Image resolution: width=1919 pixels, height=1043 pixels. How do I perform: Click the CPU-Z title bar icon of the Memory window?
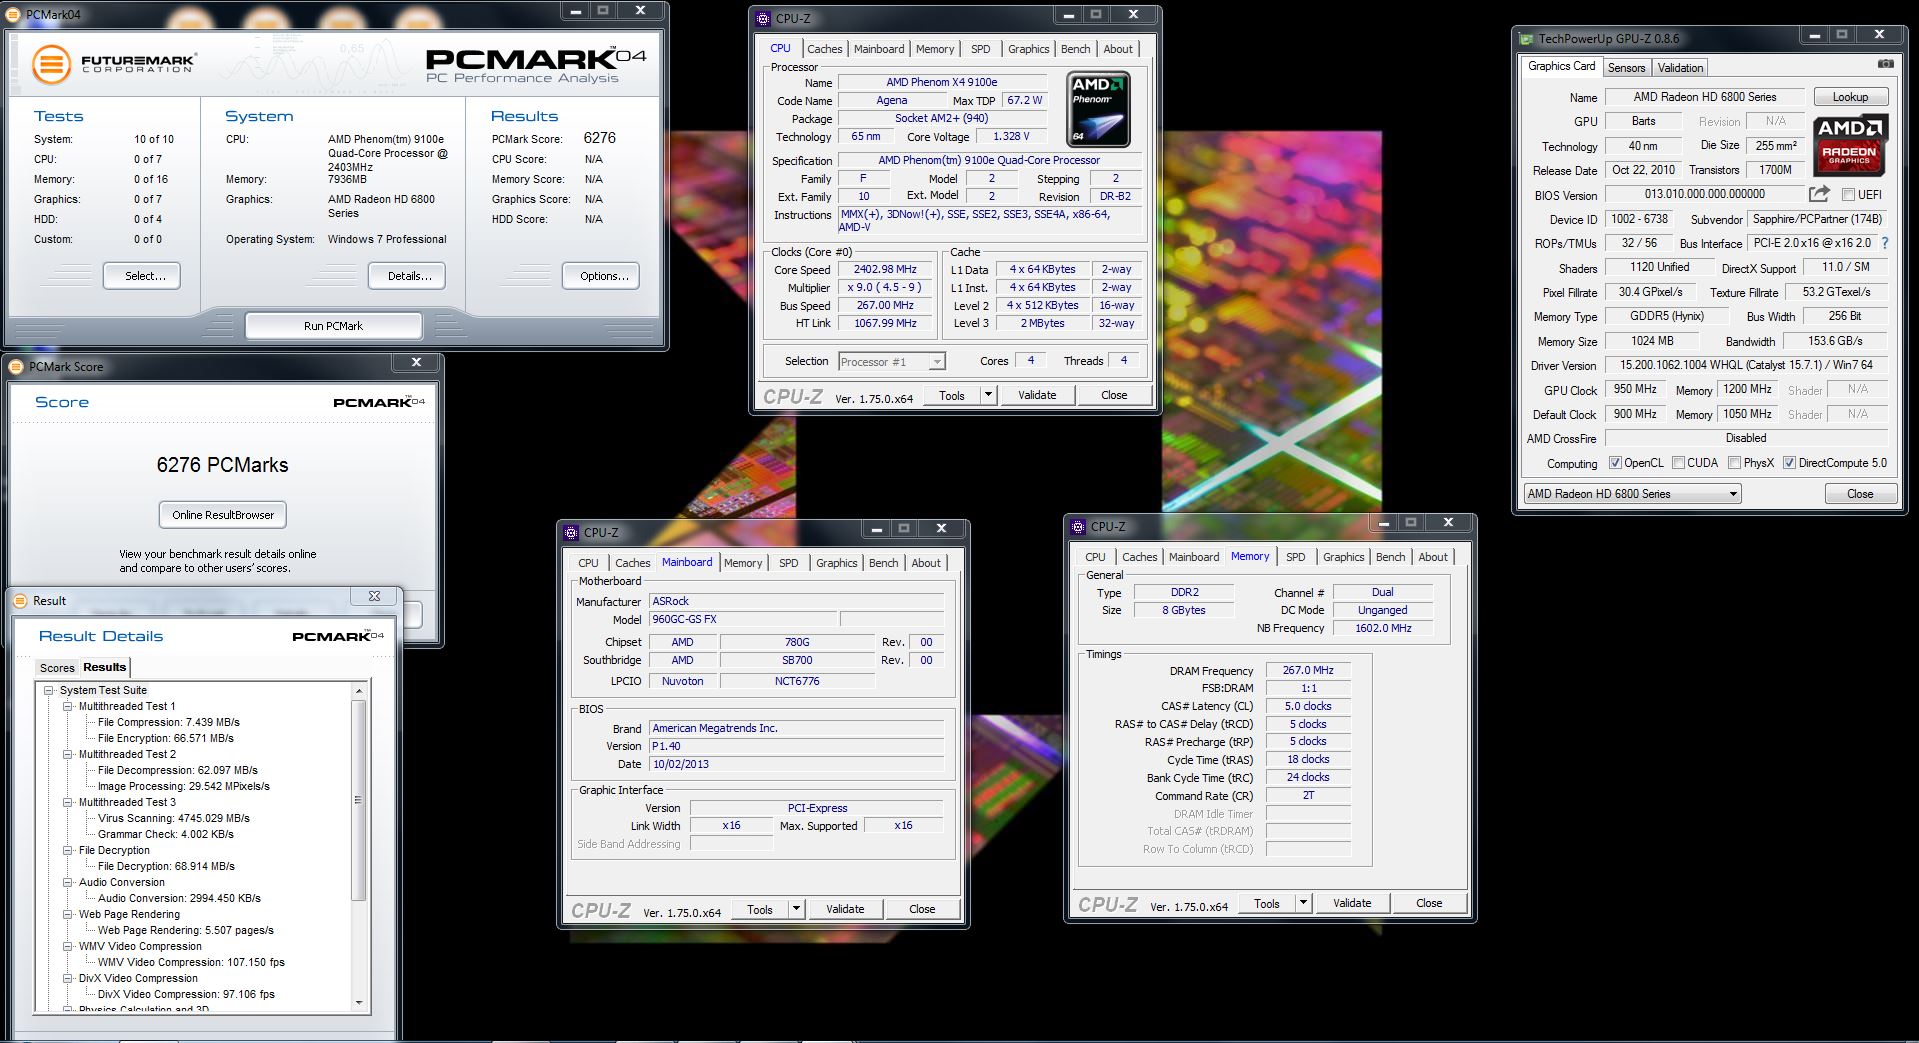(1078, 527)
